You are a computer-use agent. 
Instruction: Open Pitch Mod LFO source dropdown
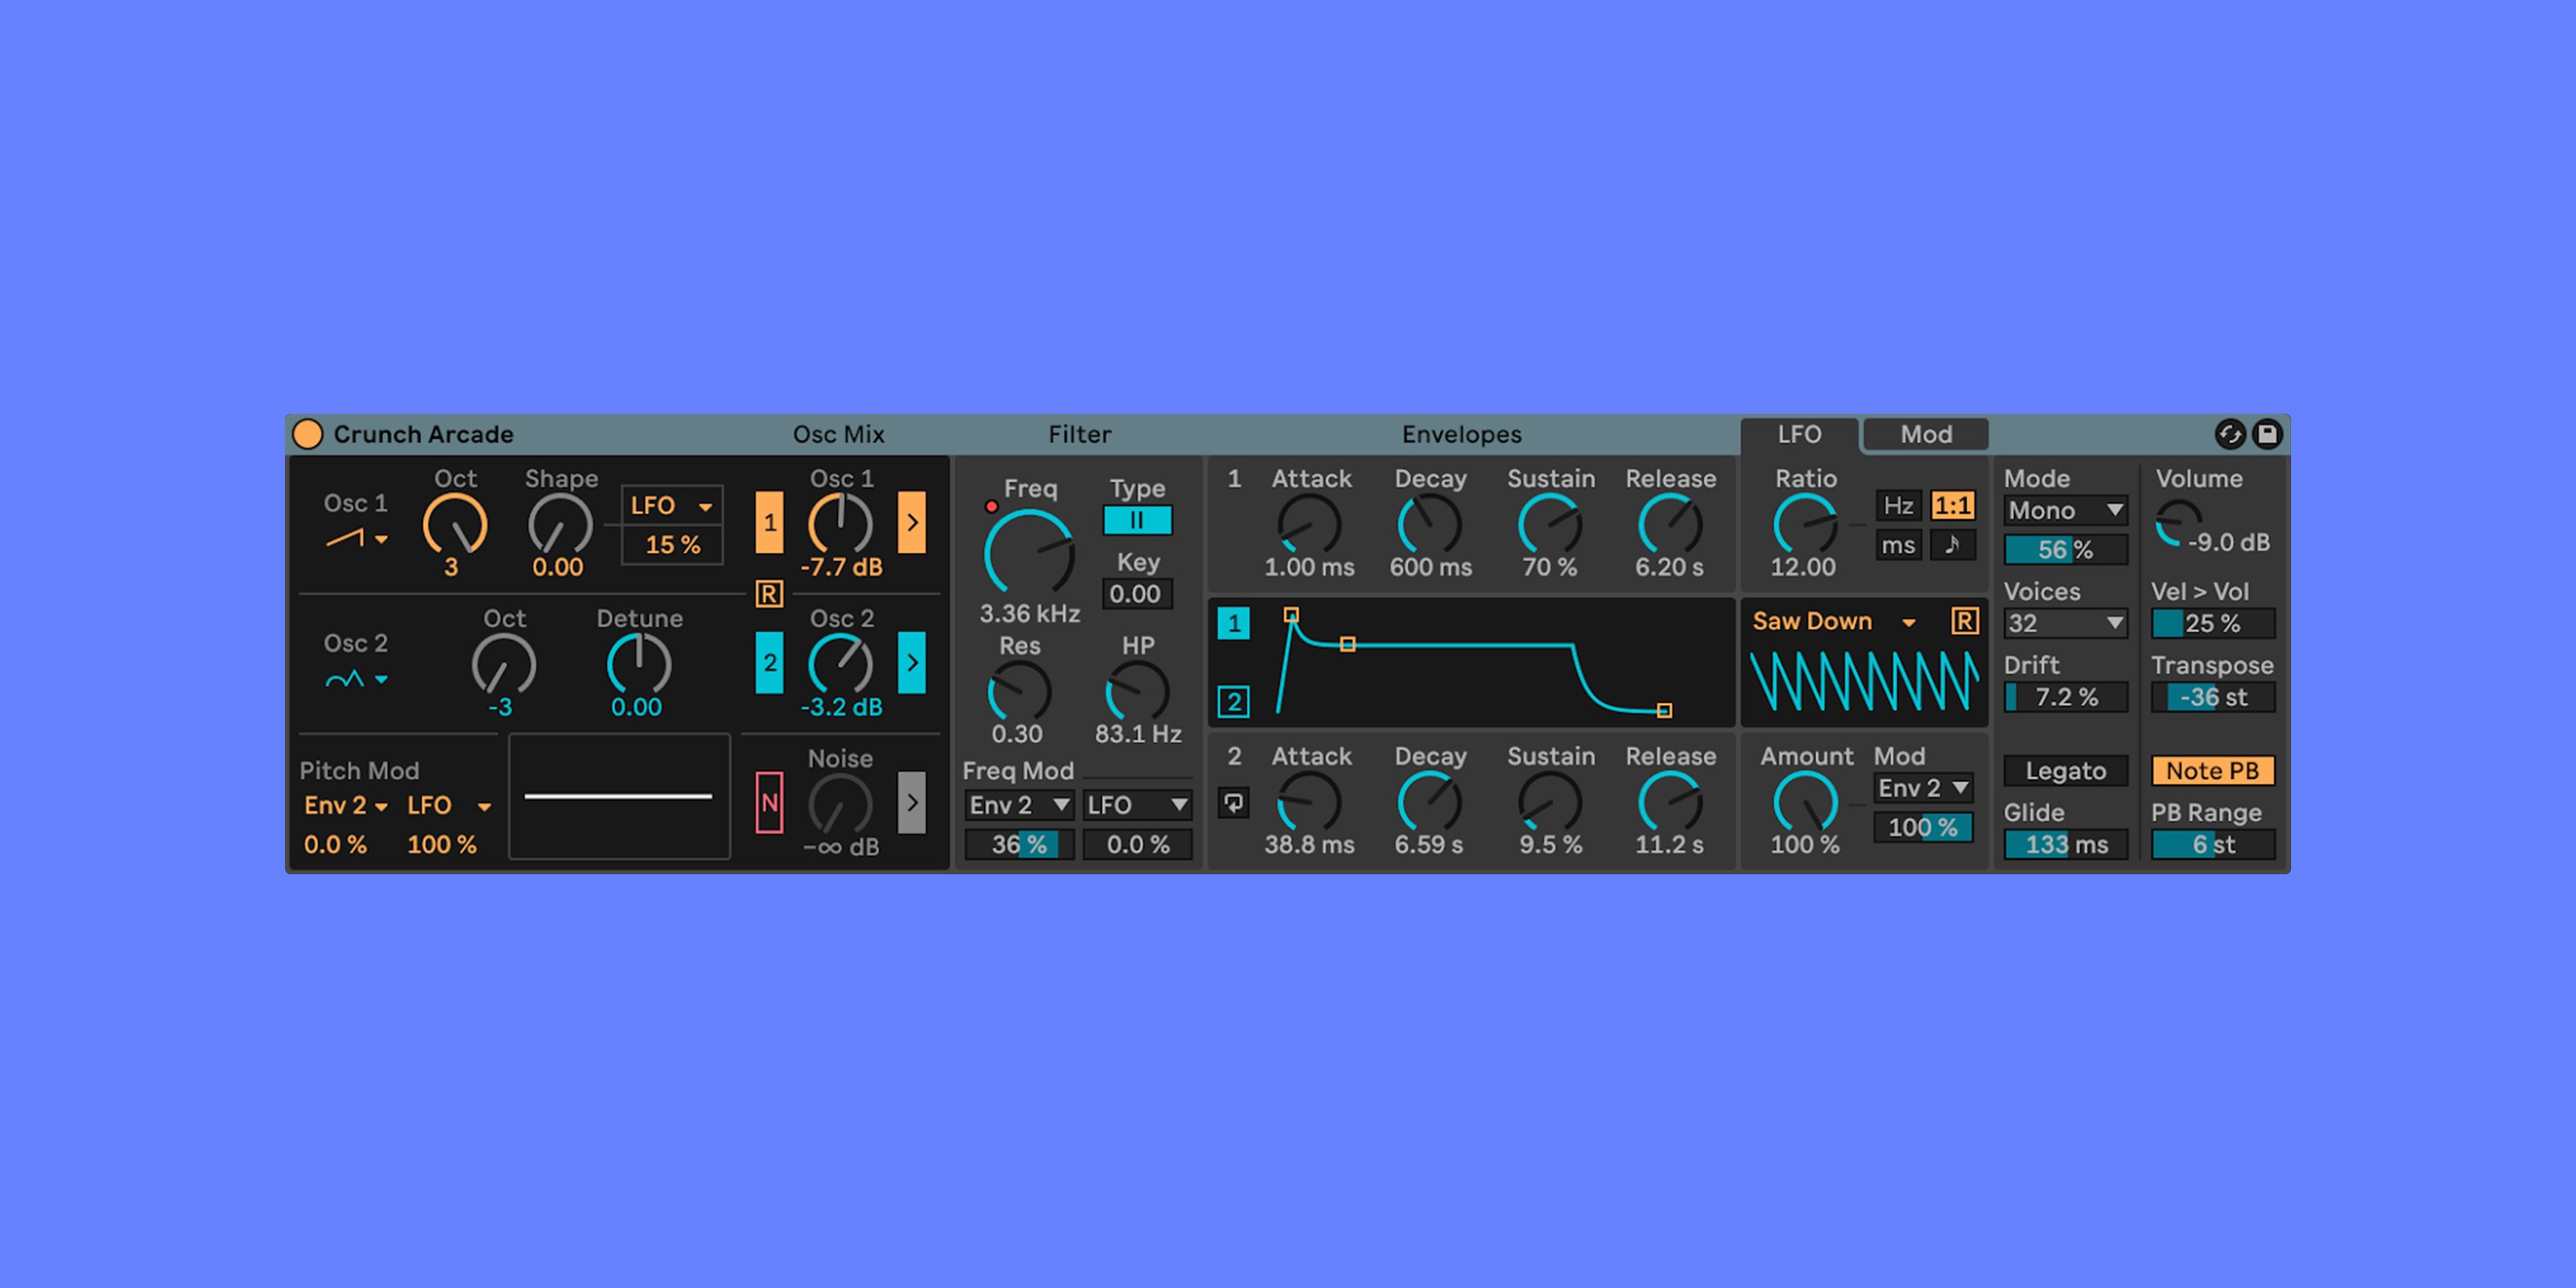coord(448,805)
